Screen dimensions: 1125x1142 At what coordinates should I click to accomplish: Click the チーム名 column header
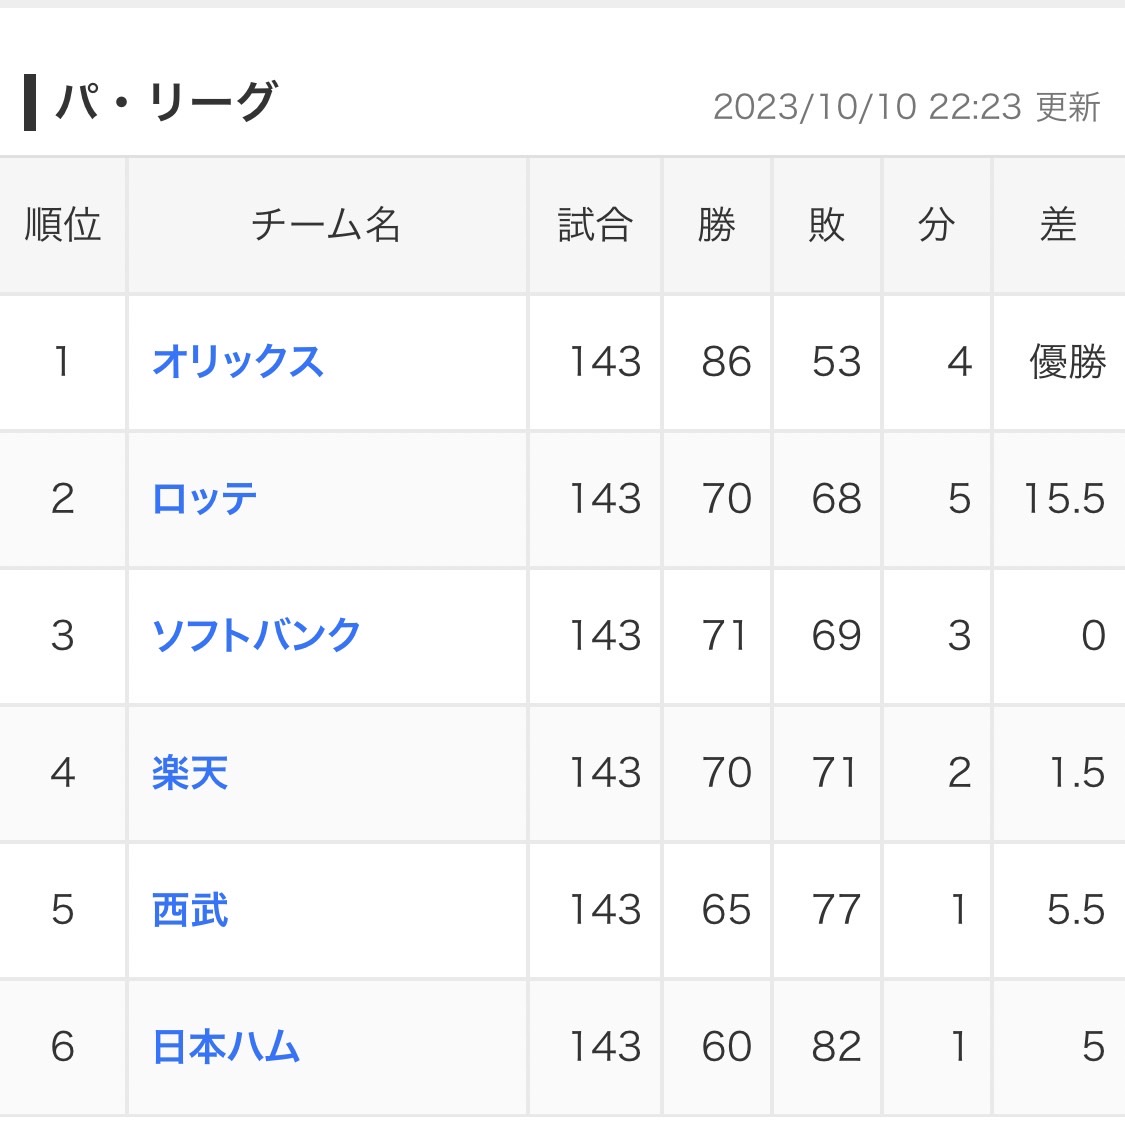(326, 225)
